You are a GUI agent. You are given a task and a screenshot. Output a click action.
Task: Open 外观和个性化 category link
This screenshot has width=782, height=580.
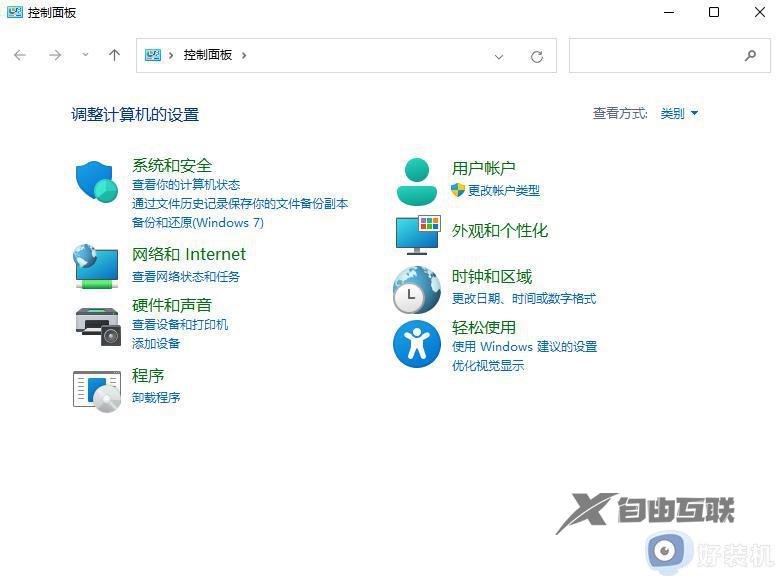tap(500, 231)
